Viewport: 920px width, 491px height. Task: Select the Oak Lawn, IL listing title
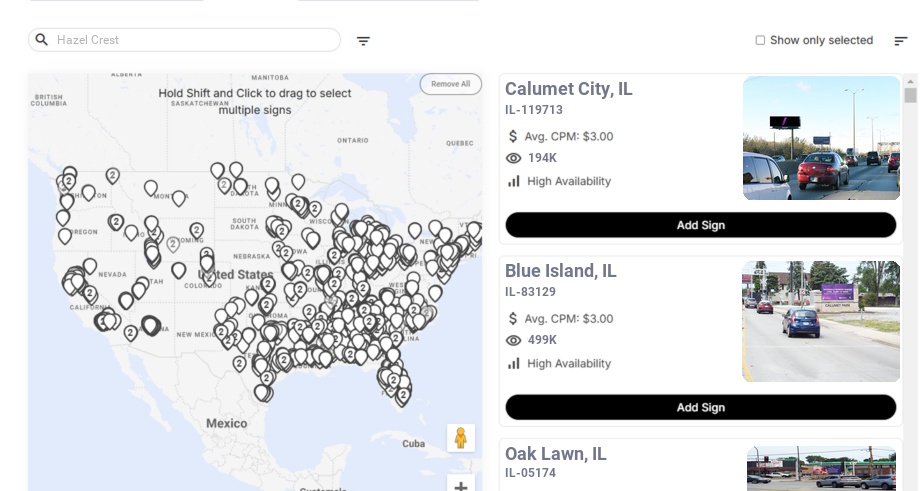(x=555, y=454)
